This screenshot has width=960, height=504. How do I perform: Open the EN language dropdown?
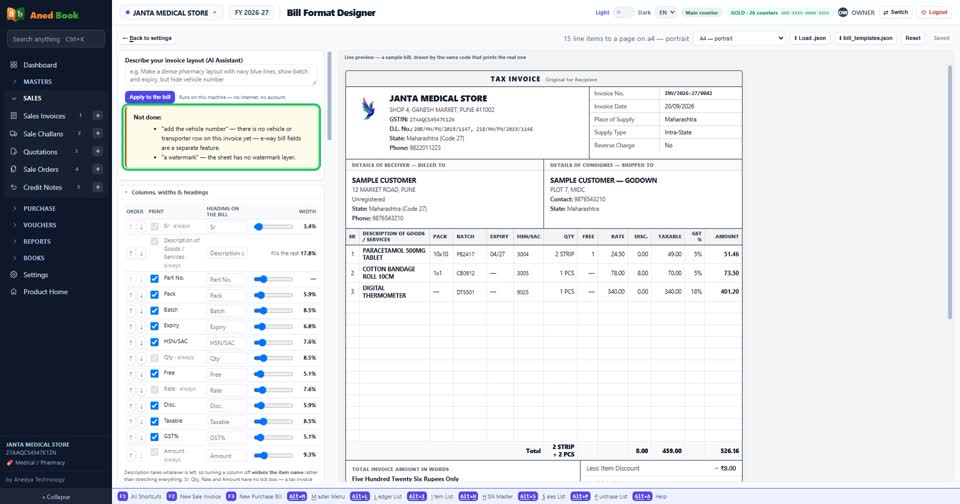[x=666, y=12]
